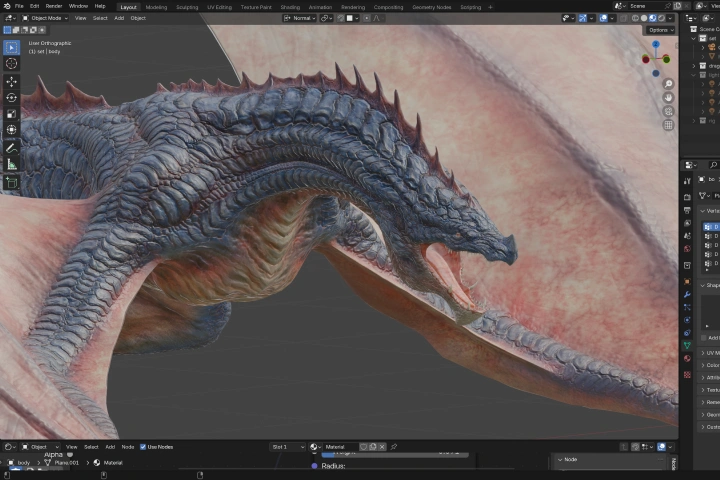This screenshot has height=480, width=720.
Task: Switch to rendered viewport shading
Action: (x=662, y=18)
